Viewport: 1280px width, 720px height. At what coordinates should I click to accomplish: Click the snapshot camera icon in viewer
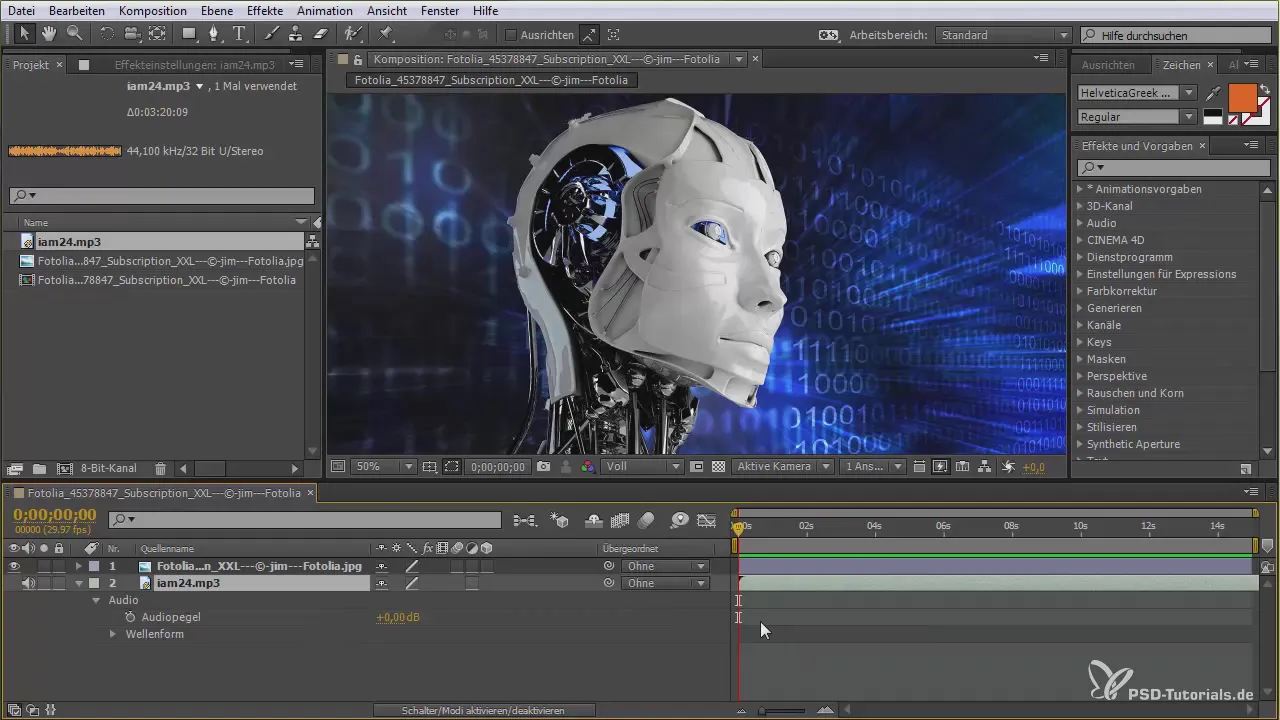pos(544,467)
